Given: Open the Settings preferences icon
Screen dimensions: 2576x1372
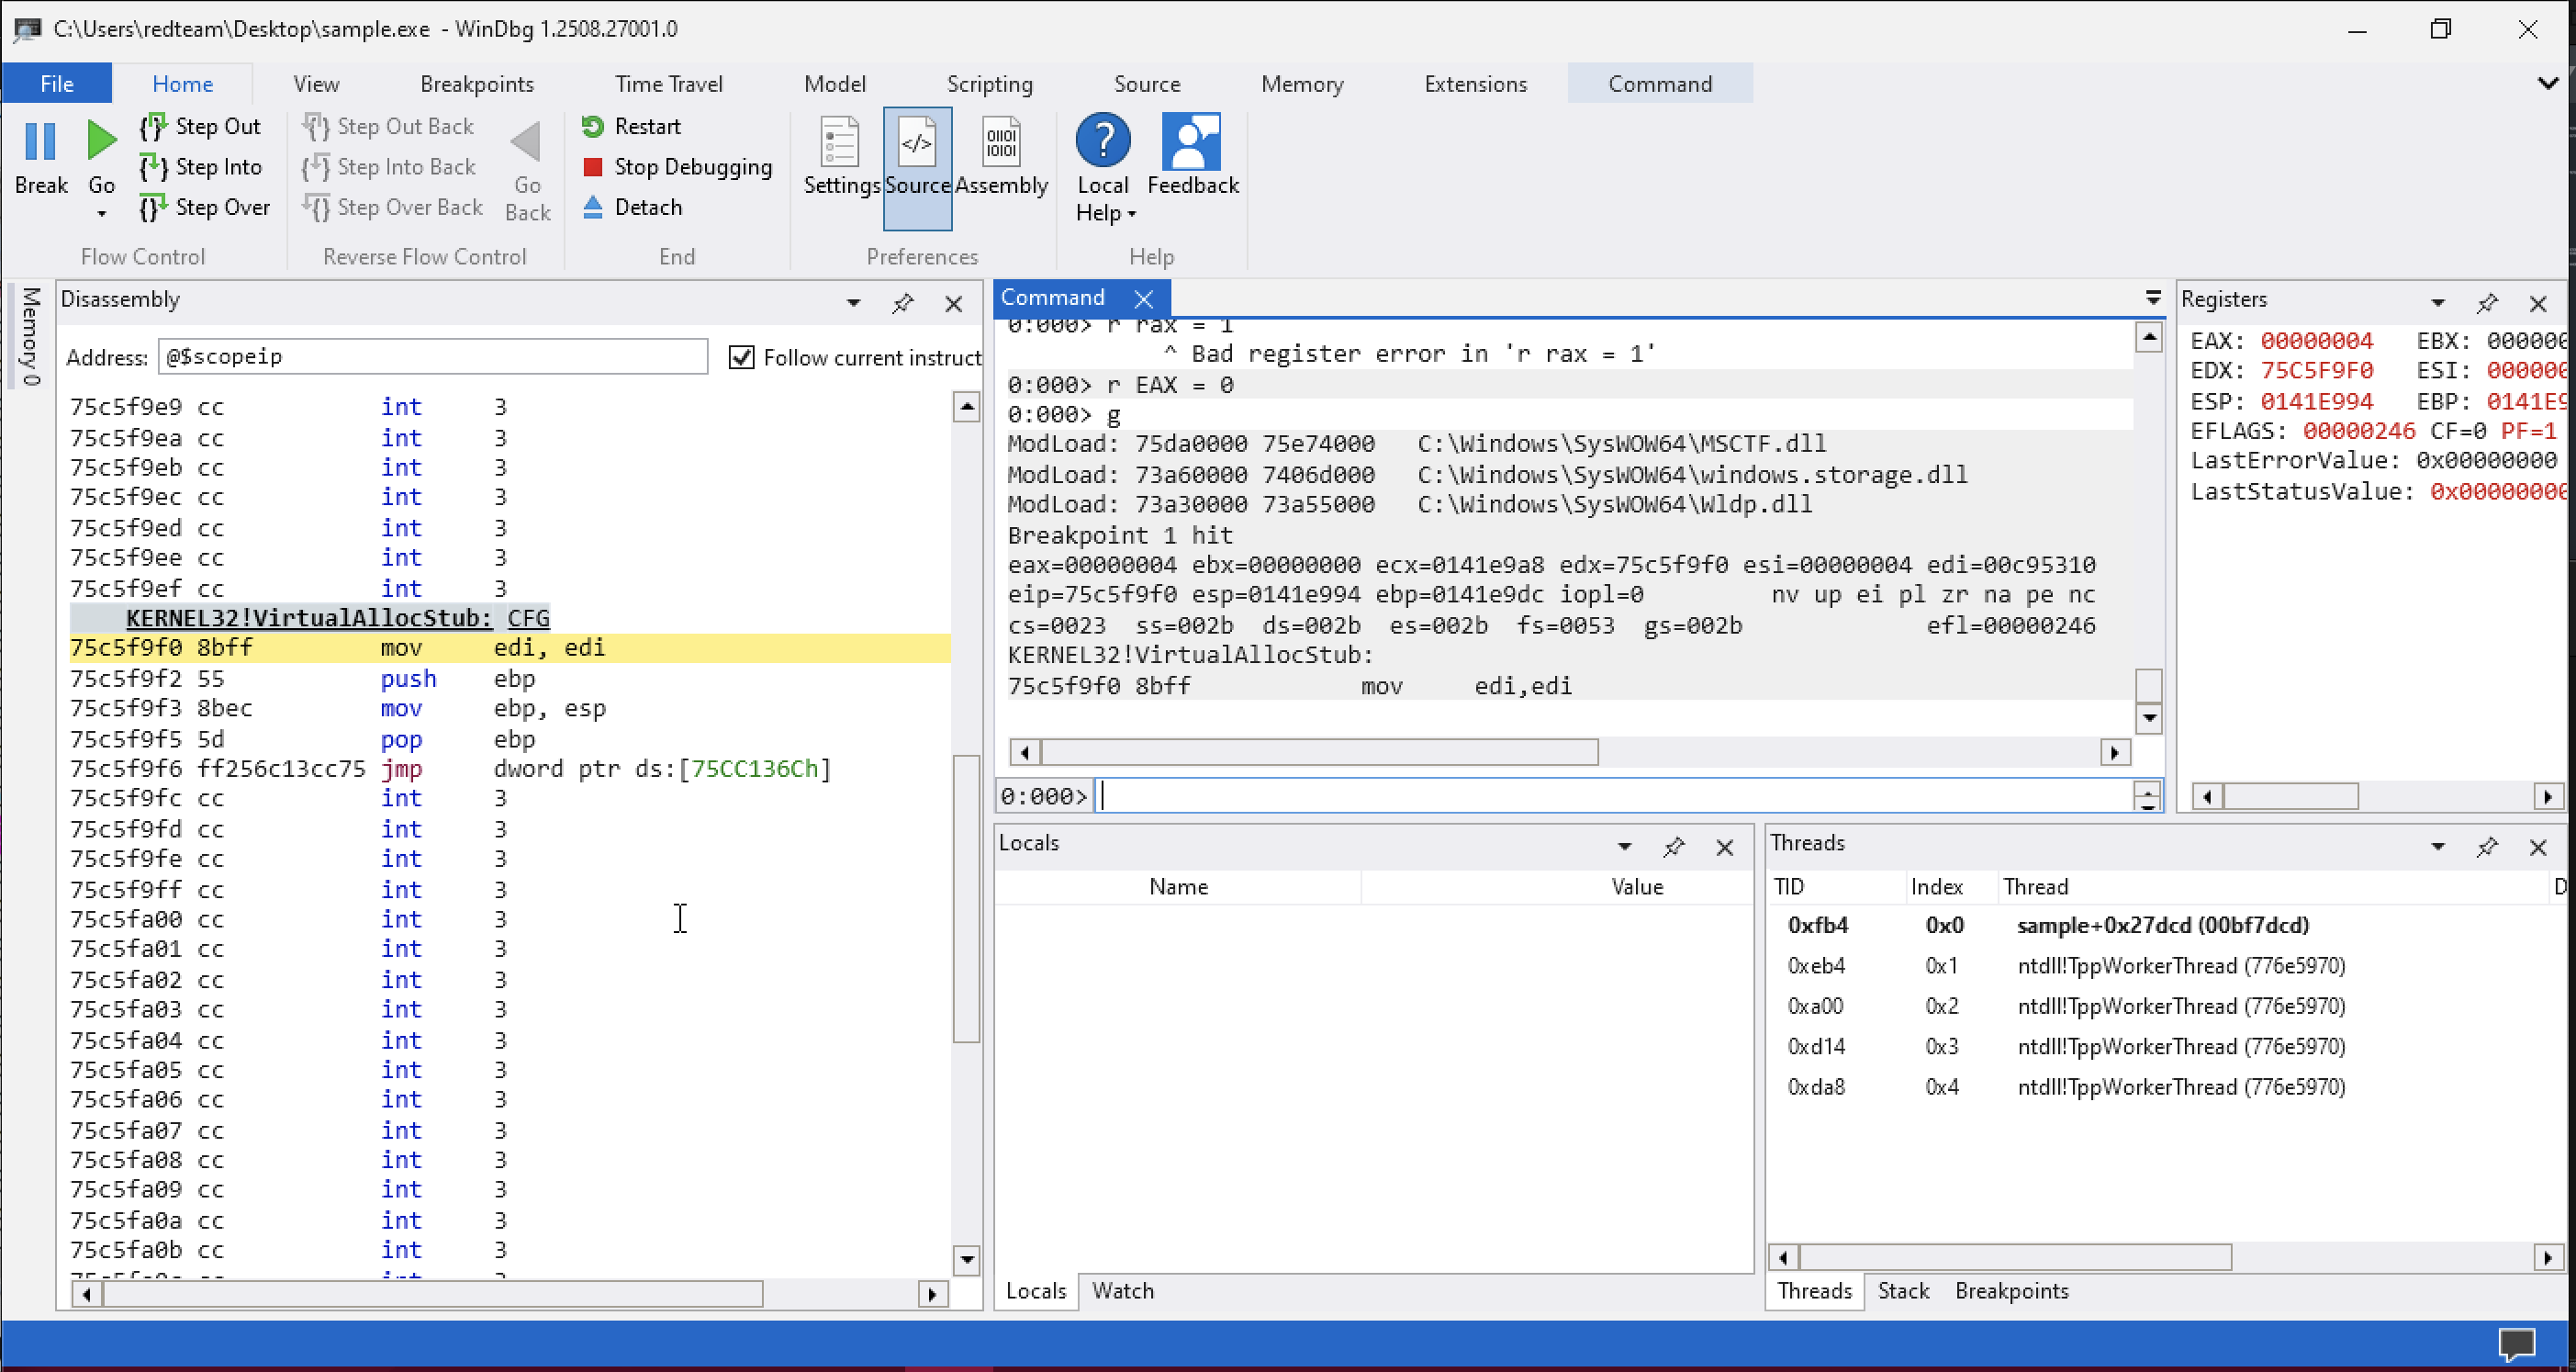Looking at the screenshot, I should [839, 142].
